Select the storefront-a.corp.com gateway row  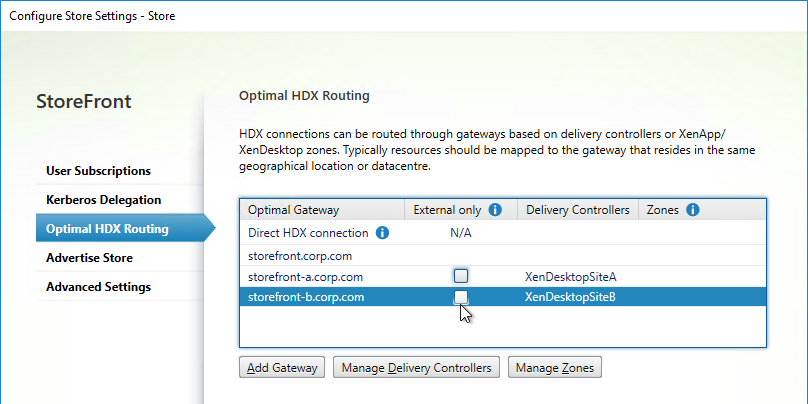(503, 277)
